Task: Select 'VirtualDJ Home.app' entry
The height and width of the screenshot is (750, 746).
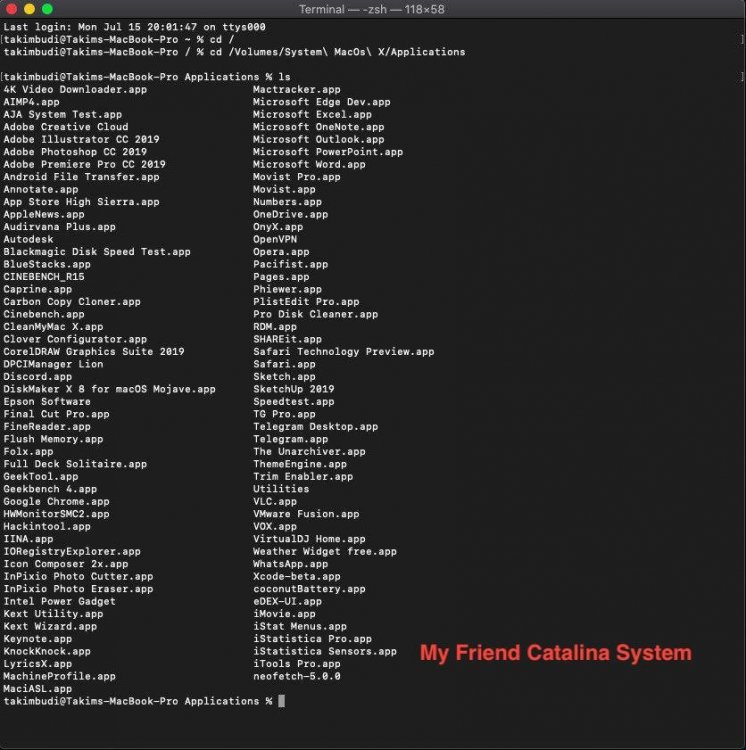Action: point(309,539)
